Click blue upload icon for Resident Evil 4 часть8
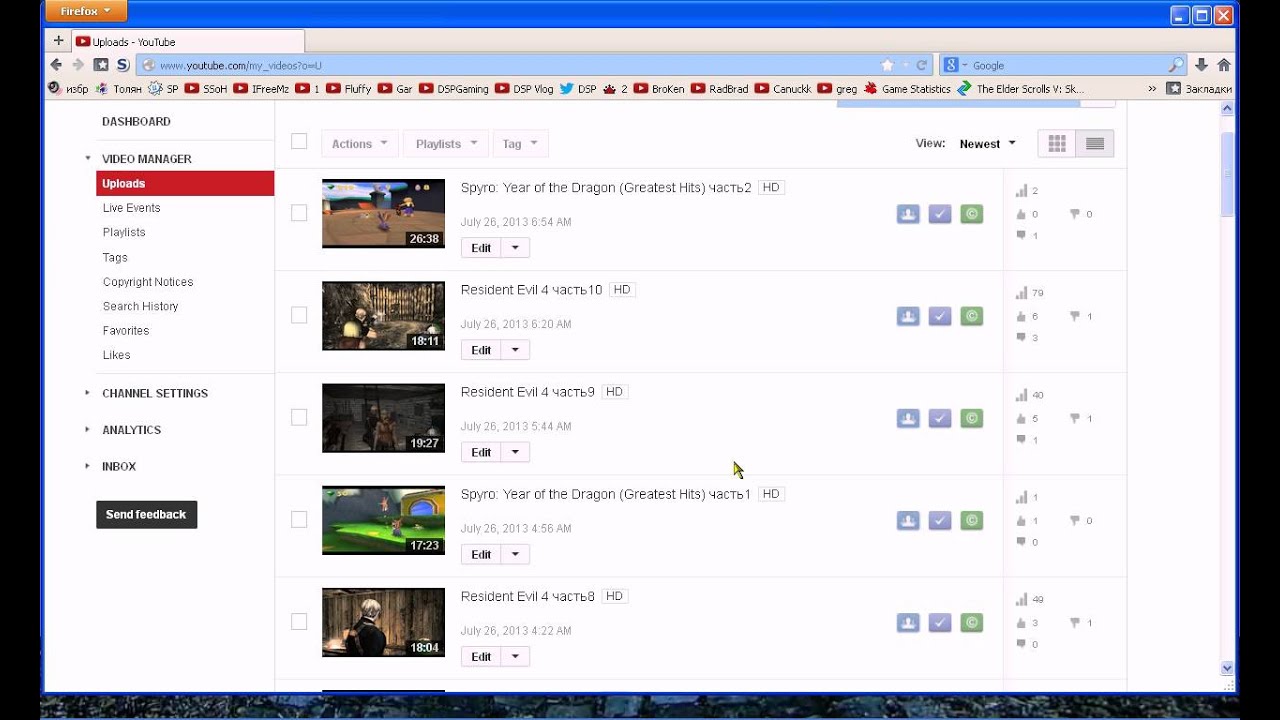This screenshot has height=720, width=1280. click(908, 623)
